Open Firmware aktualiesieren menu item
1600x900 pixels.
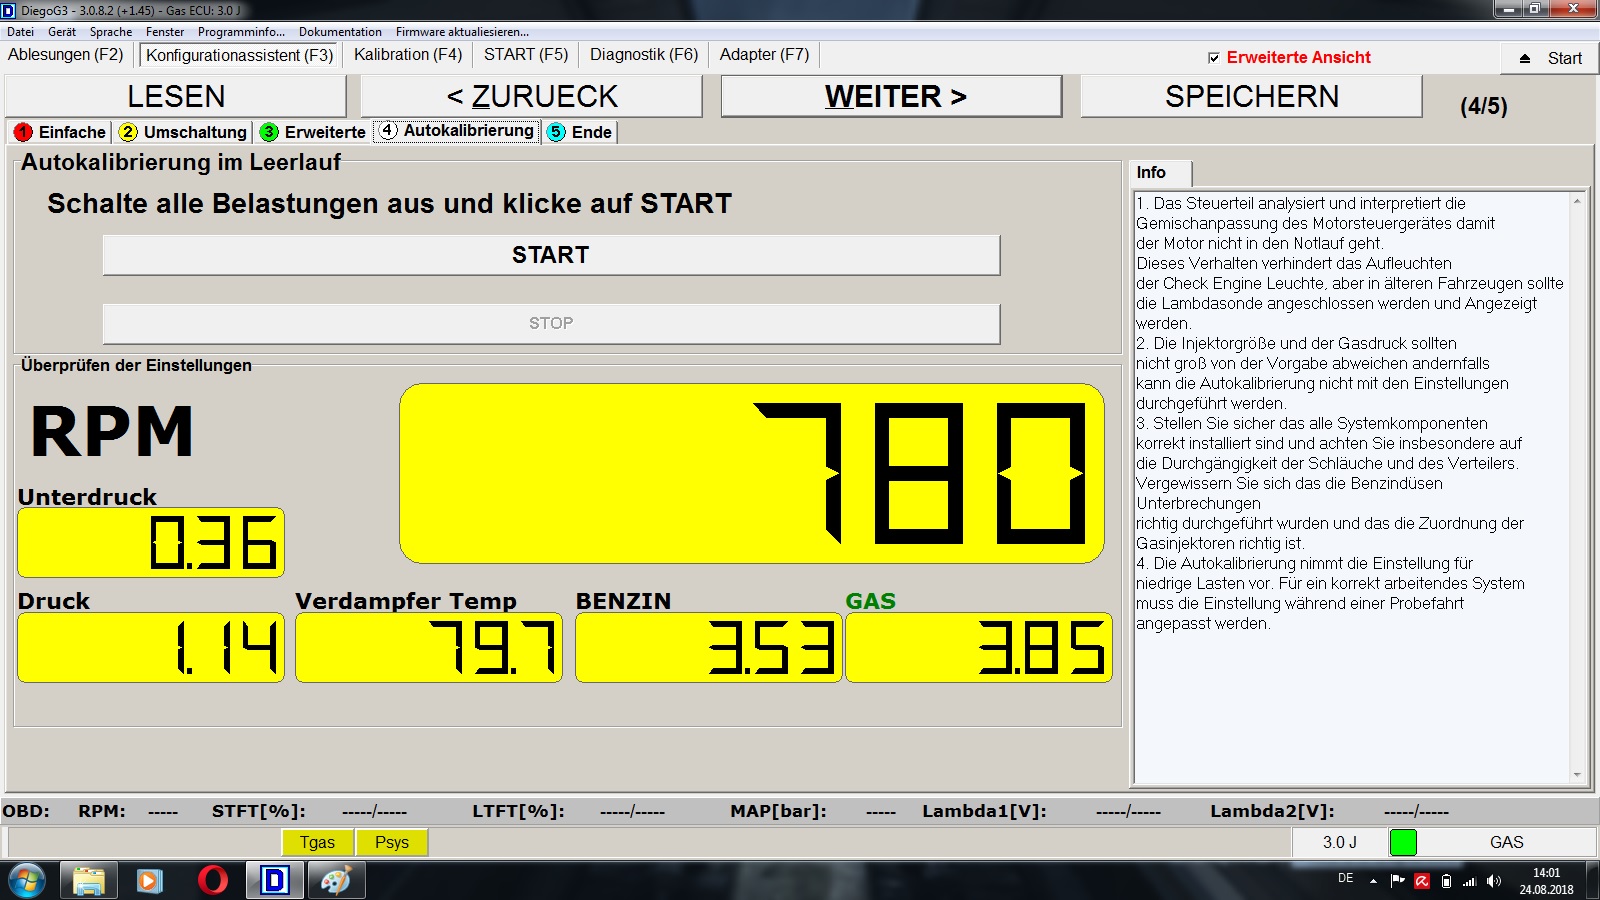[x=462, y=32]
